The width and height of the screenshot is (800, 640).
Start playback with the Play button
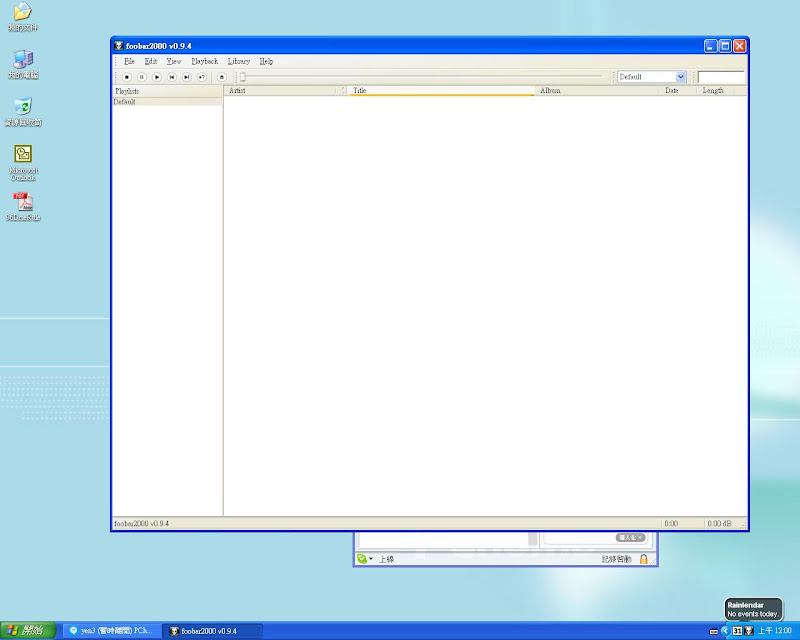[x=157, y=77]
